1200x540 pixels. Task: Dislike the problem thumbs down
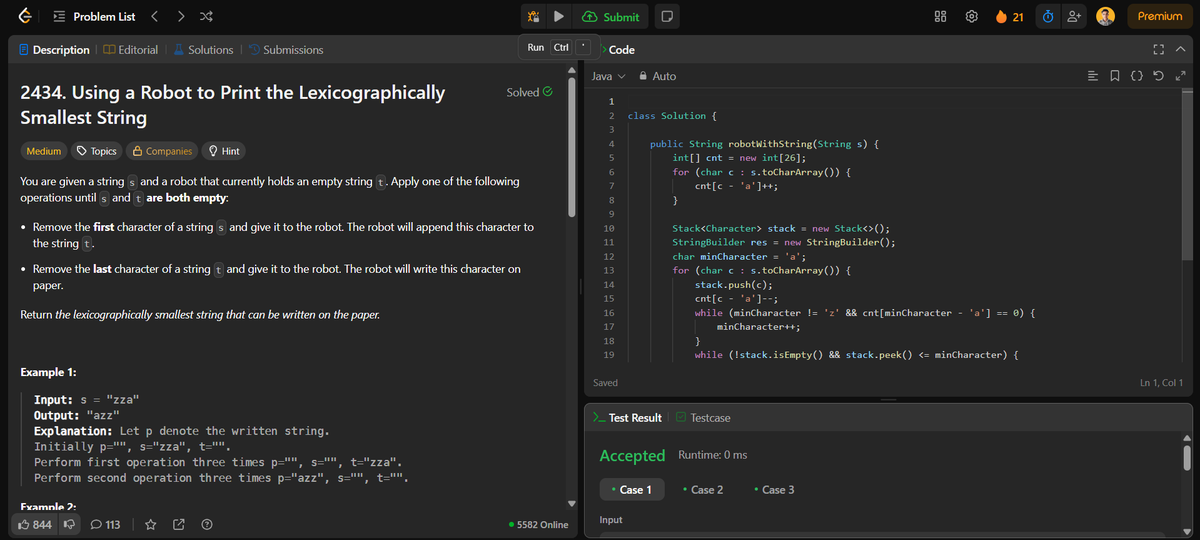(70, 524)
